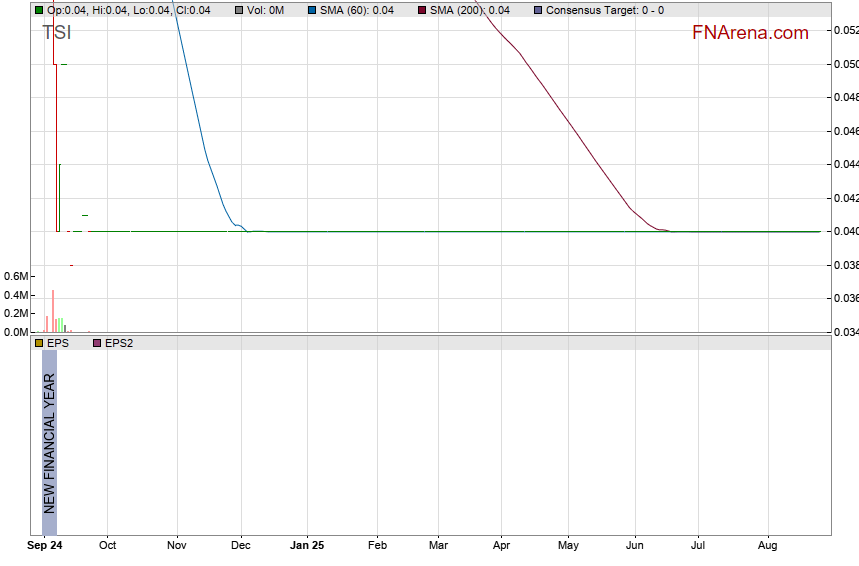The image size is (859, 566).
Task: Click the yellow EPS legend swatch
Action: click(39, 343)
